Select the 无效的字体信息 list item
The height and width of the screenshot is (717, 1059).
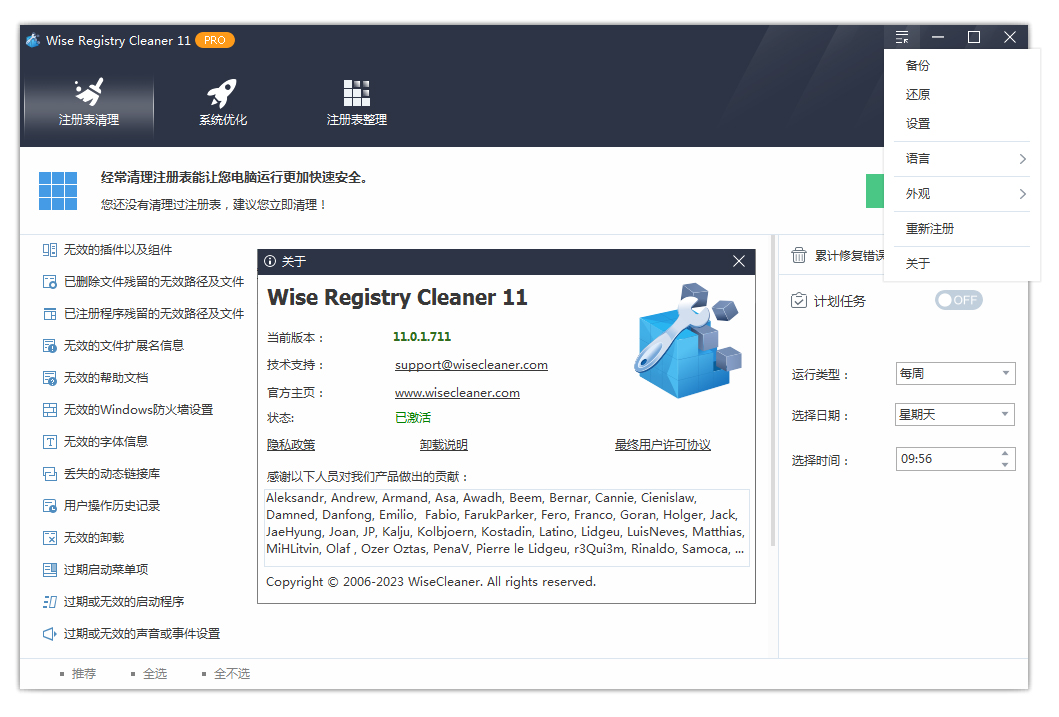(106, 442)
